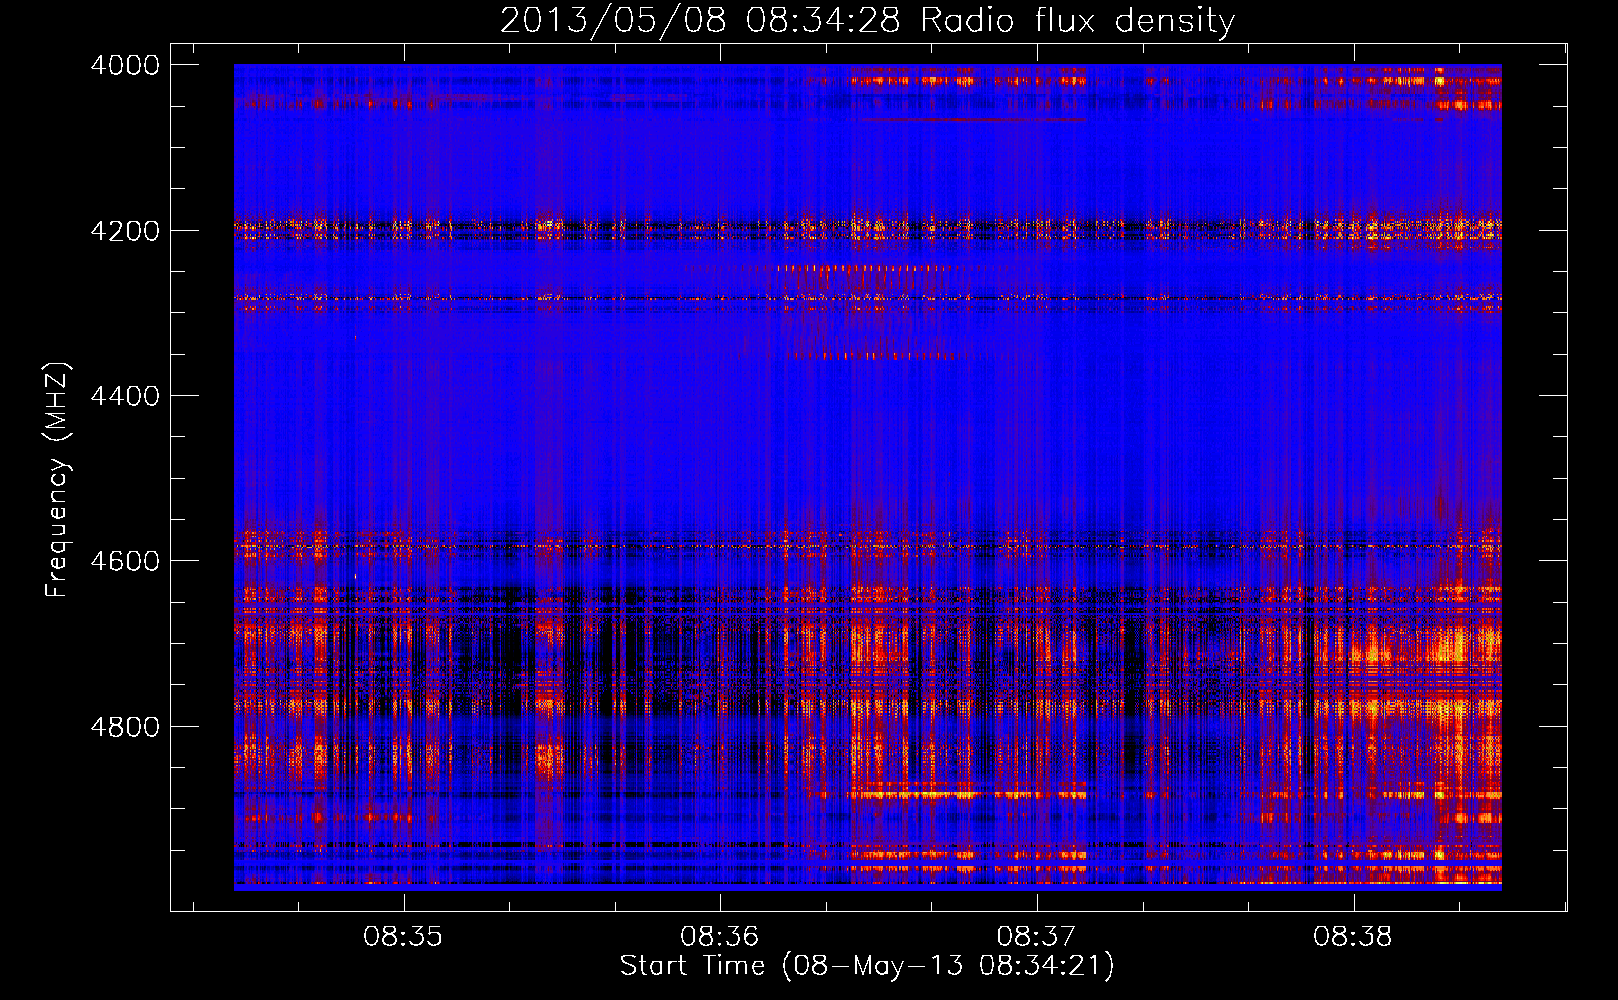
Task: Select the 4800 frequency axis label
Action: coord(125,727)
